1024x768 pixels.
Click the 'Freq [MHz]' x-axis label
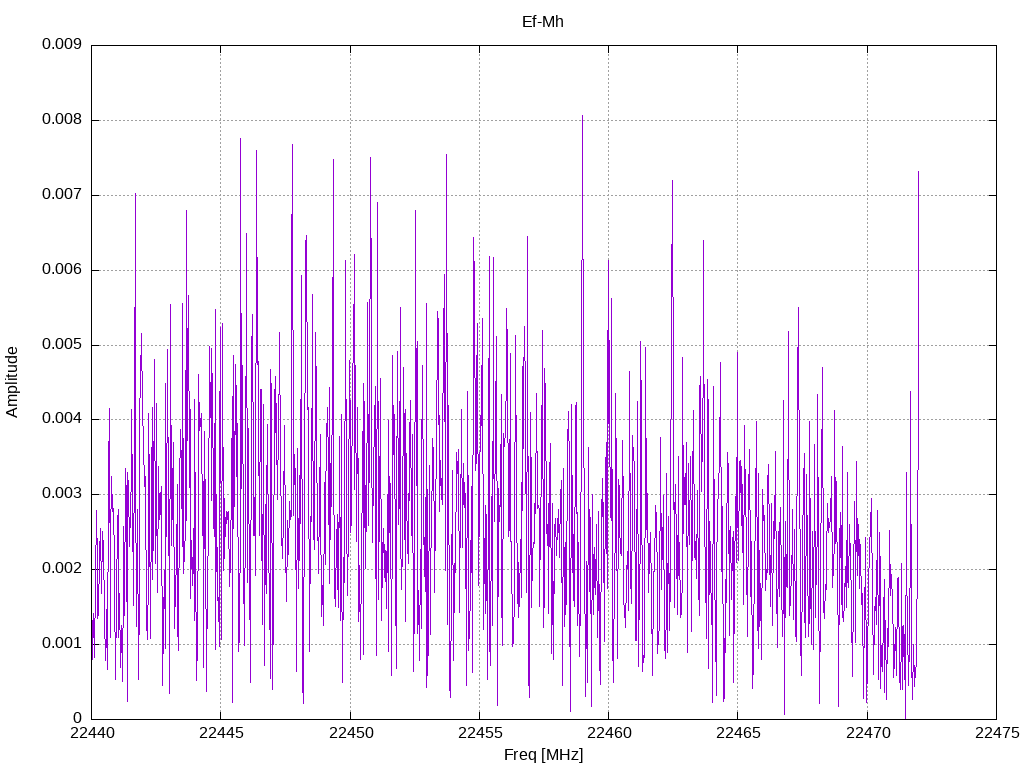(x=543, y=755)
